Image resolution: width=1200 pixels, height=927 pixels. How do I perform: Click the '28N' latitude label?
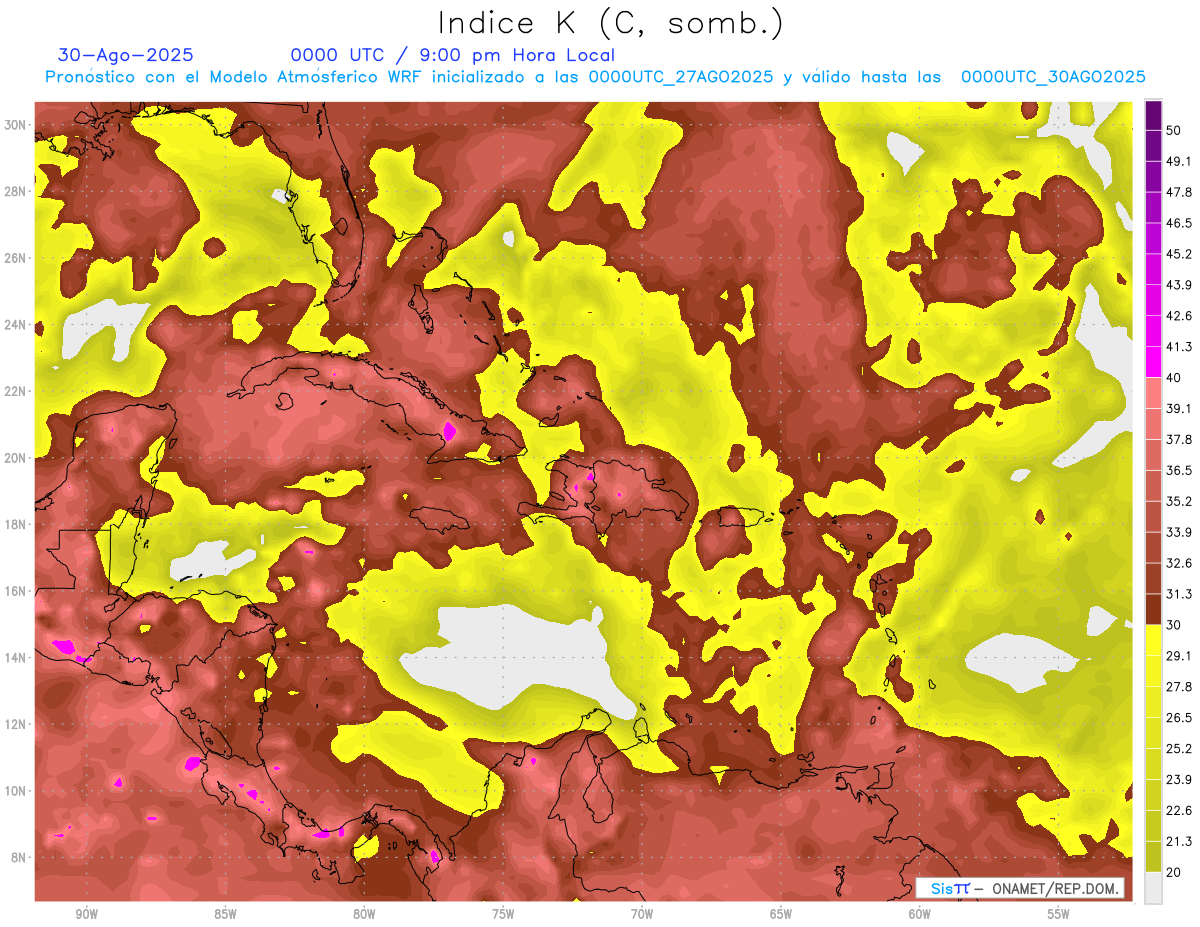tap(17, 191)
